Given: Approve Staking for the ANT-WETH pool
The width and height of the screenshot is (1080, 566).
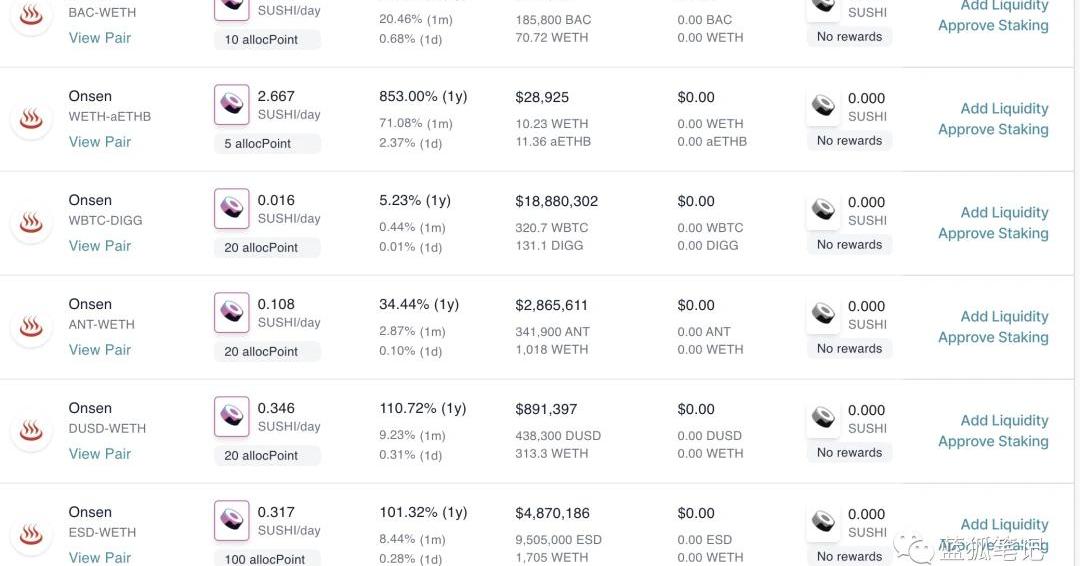Looking at the screenshot, I should point(993,337).
